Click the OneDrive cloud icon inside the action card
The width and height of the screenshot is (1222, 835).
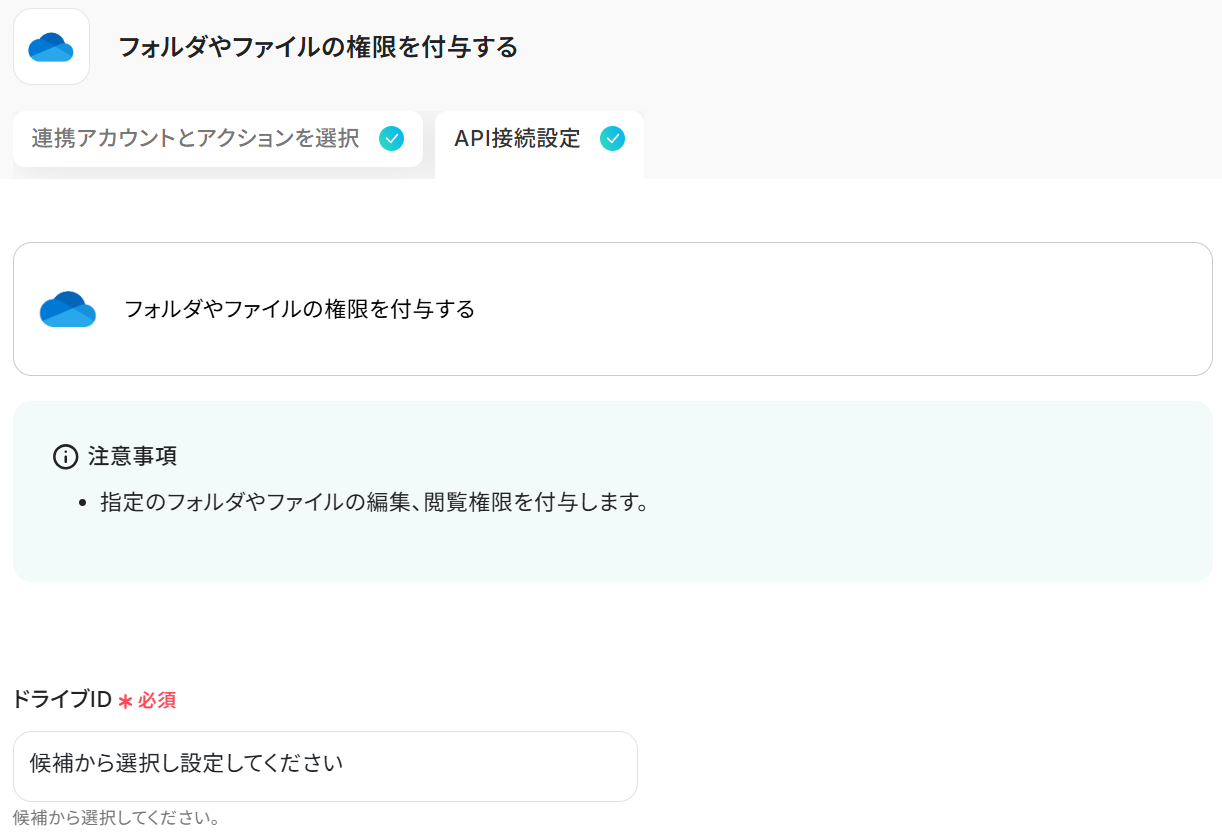pyautogui.click(x=68, y=309)
